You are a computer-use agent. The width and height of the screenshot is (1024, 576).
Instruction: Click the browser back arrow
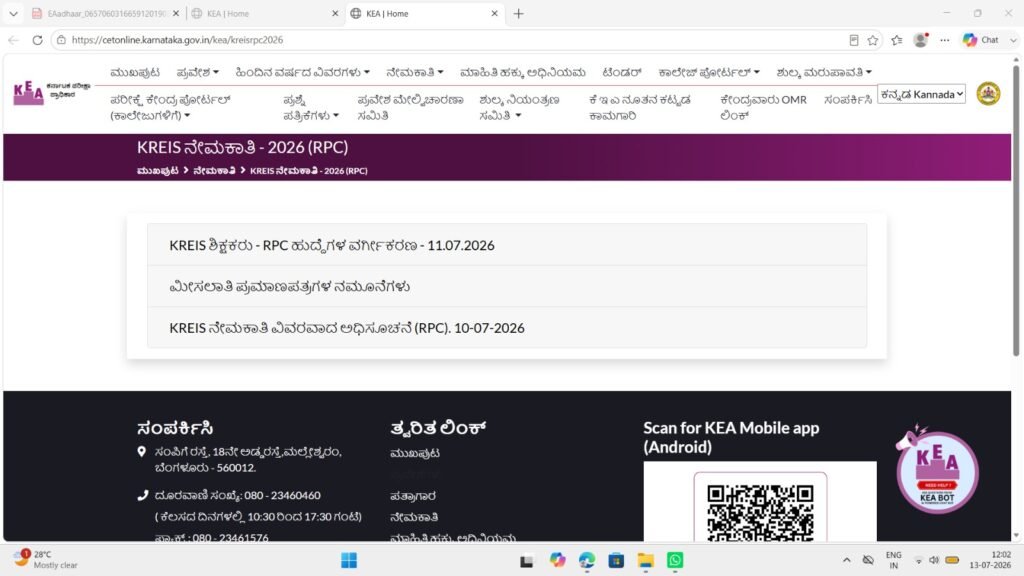14,40
